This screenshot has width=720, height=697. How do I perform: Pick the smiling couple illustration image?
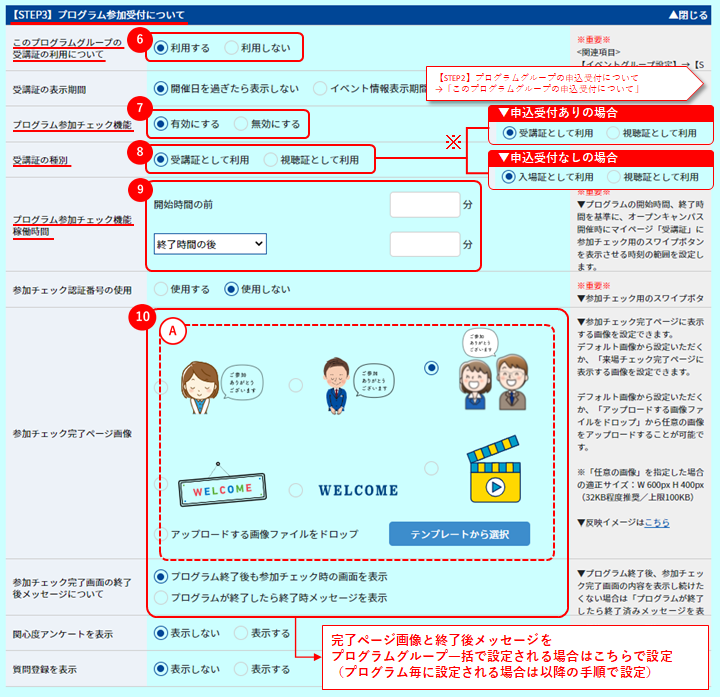pos(495,370)
